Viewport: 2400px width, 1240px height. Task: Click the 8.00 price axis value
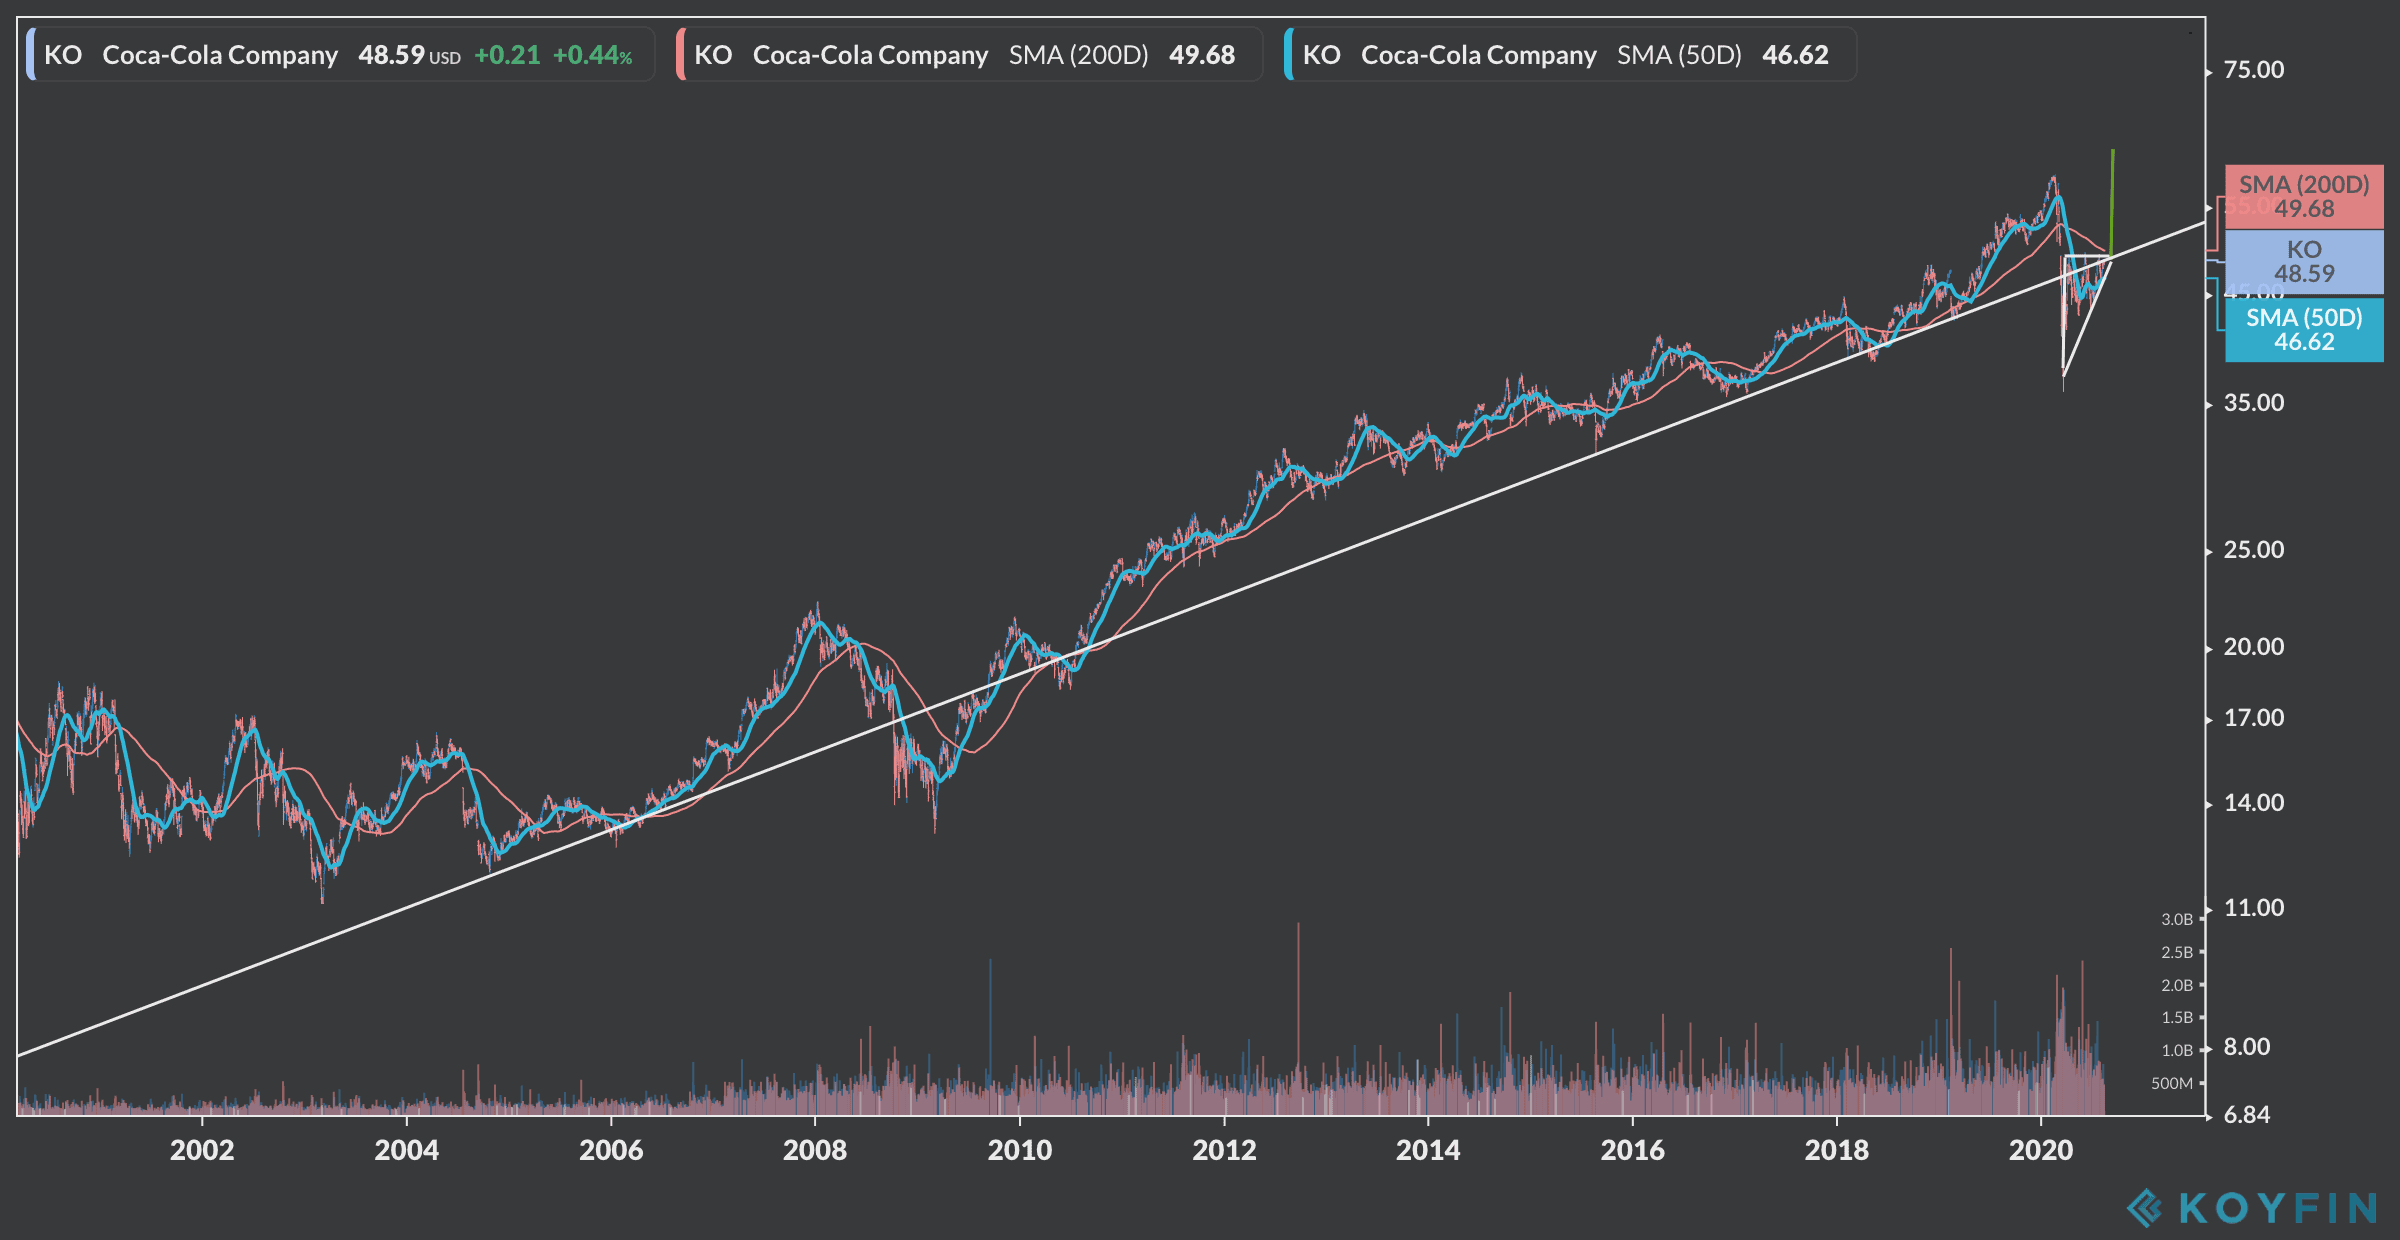tap(2247, 1047)
